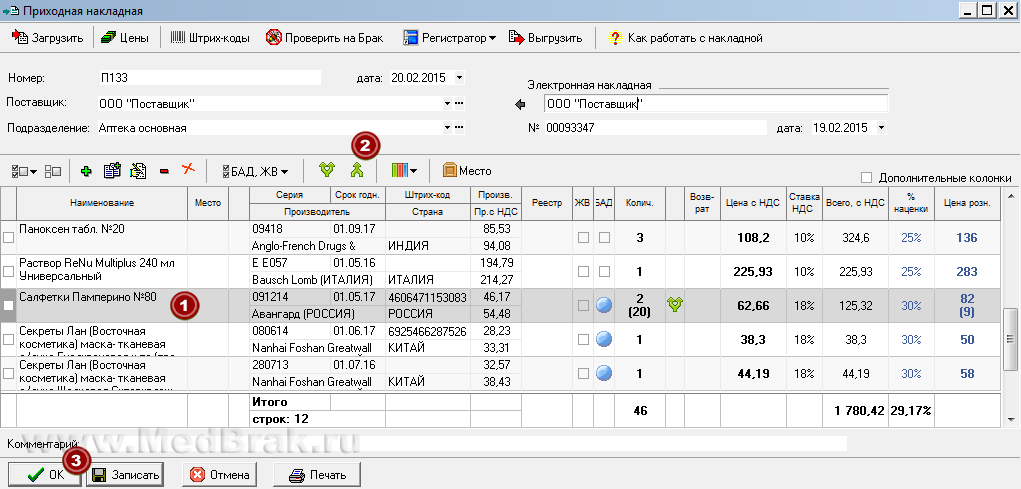
Task: Expand the Поставщик dropdown arrow
Action: point(447,104)
